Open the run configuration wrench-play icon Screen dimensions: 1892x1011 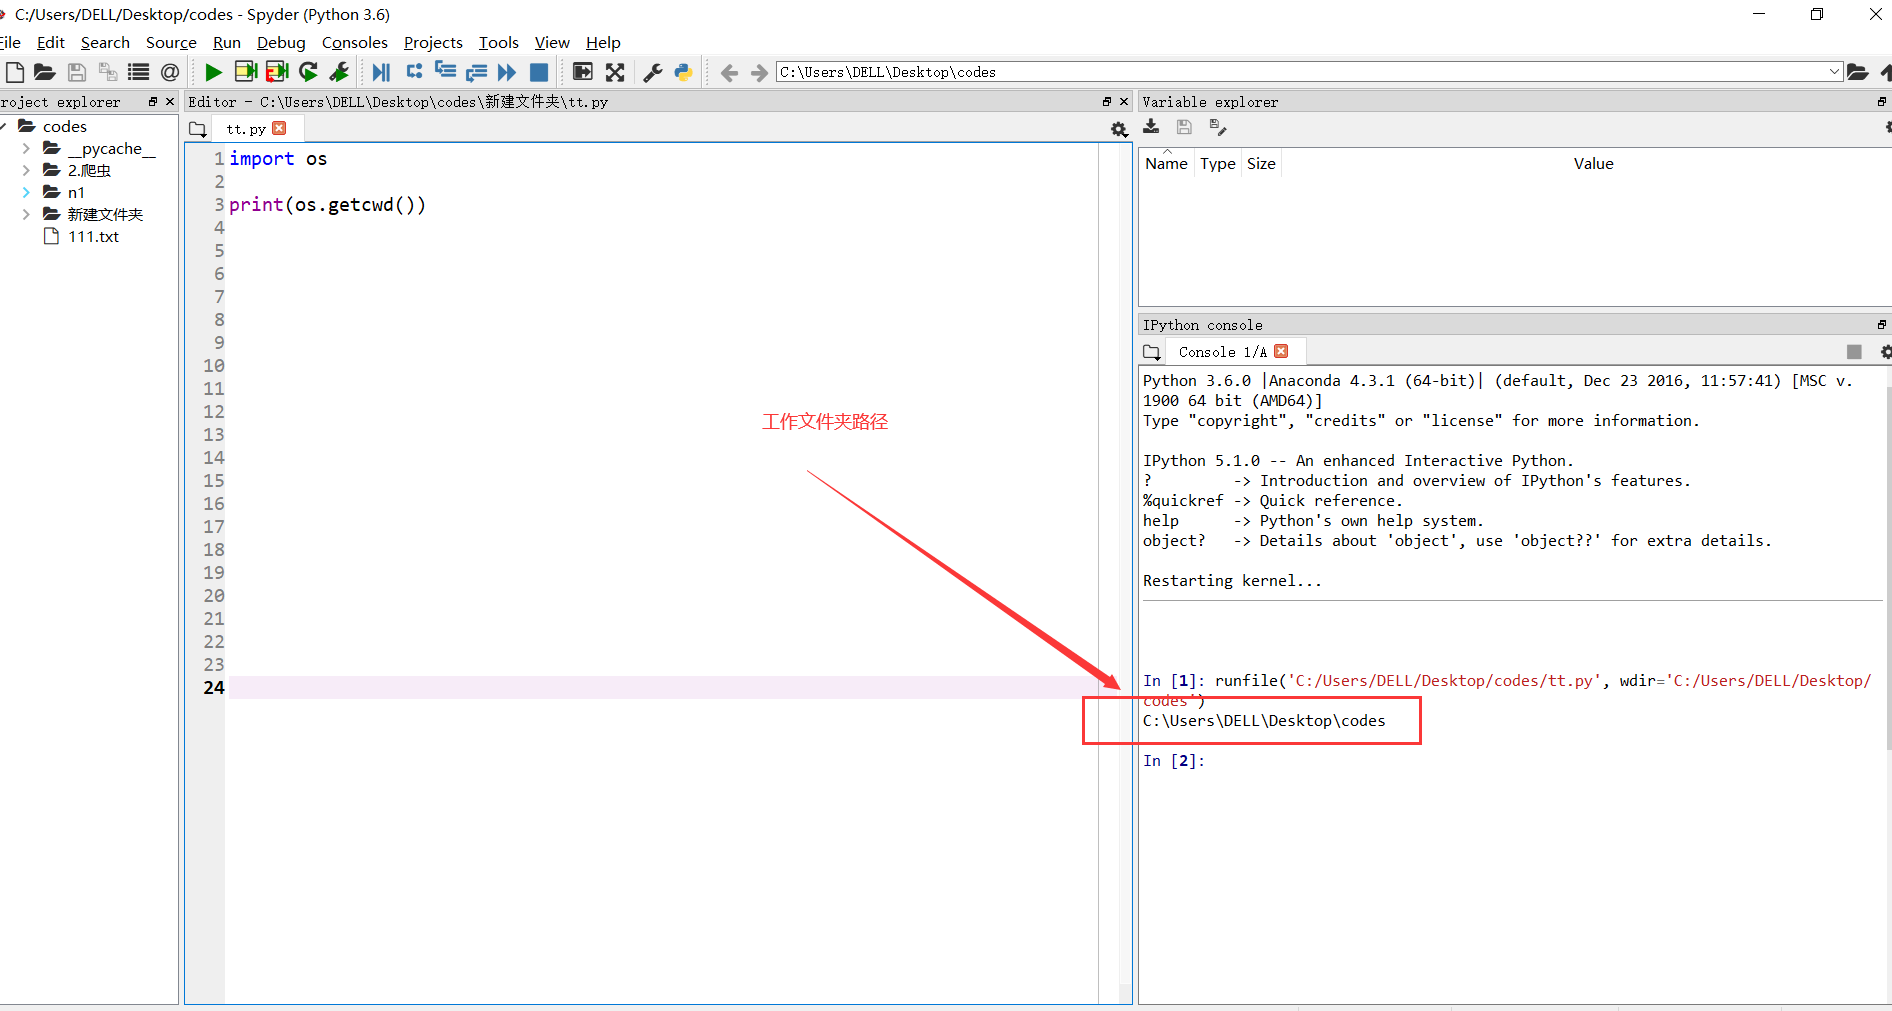(339, 72)
